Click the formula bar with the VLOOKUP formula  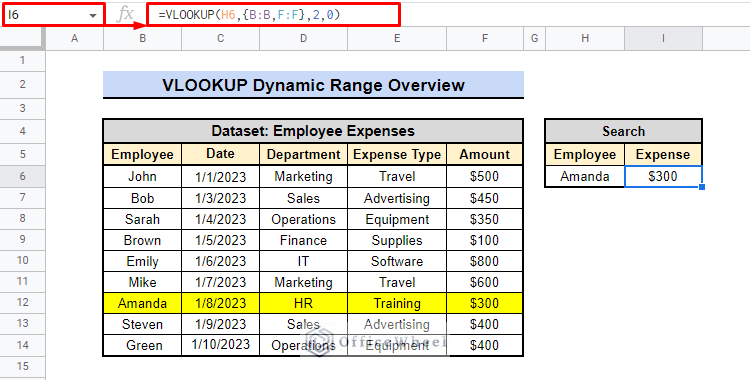pos(274,15)
